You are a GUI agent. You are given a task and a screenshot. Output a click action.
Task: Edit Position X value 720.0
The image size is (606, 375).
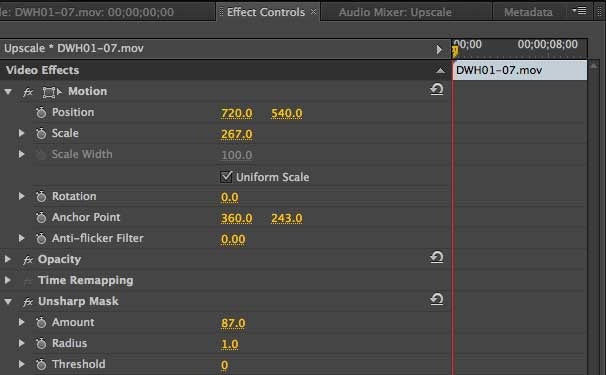(x=237, y=113)
